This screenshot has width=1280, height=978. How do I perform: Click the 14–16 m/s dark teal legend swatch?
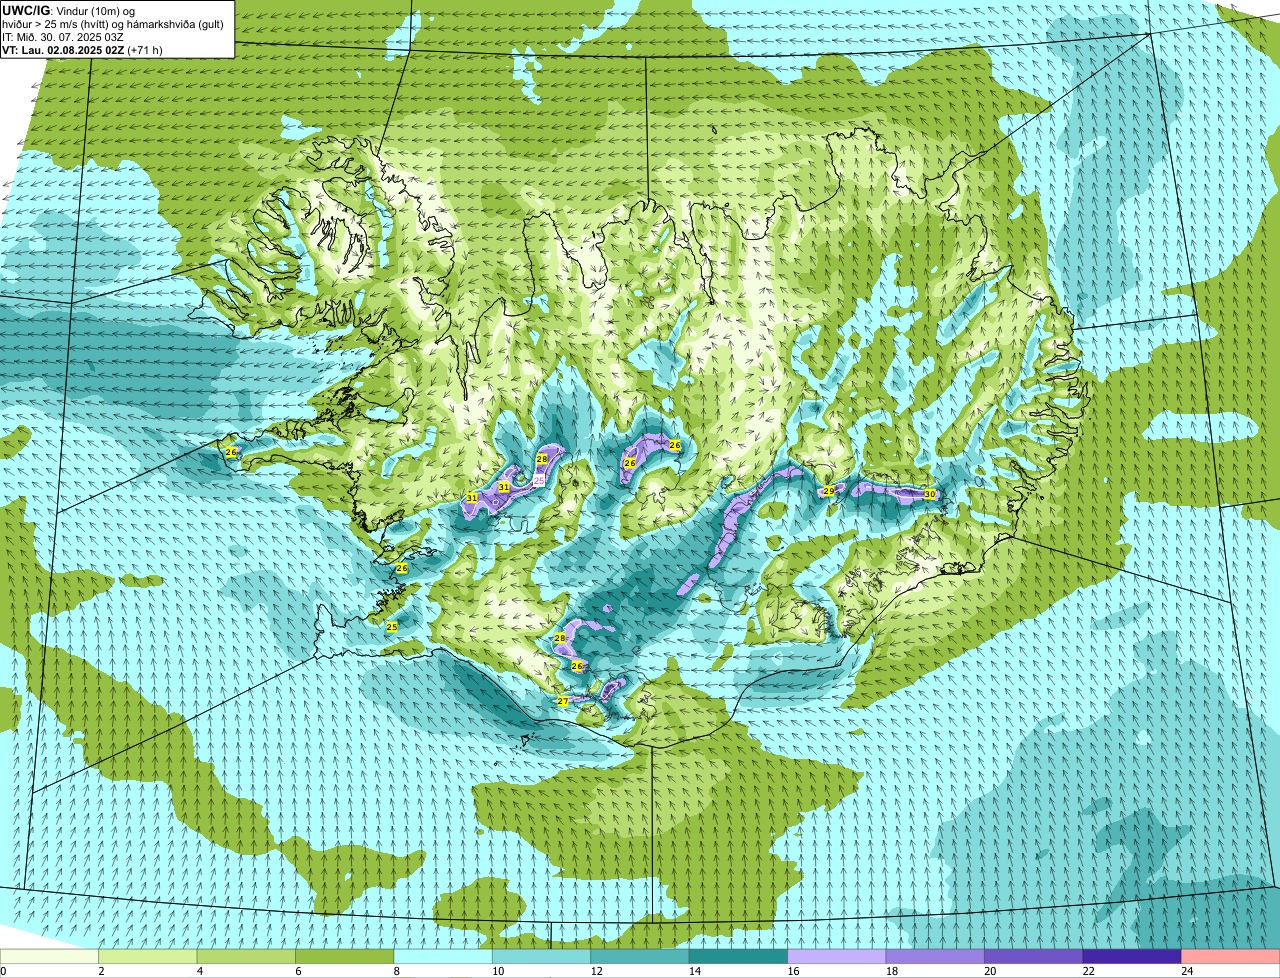(738, 957)
